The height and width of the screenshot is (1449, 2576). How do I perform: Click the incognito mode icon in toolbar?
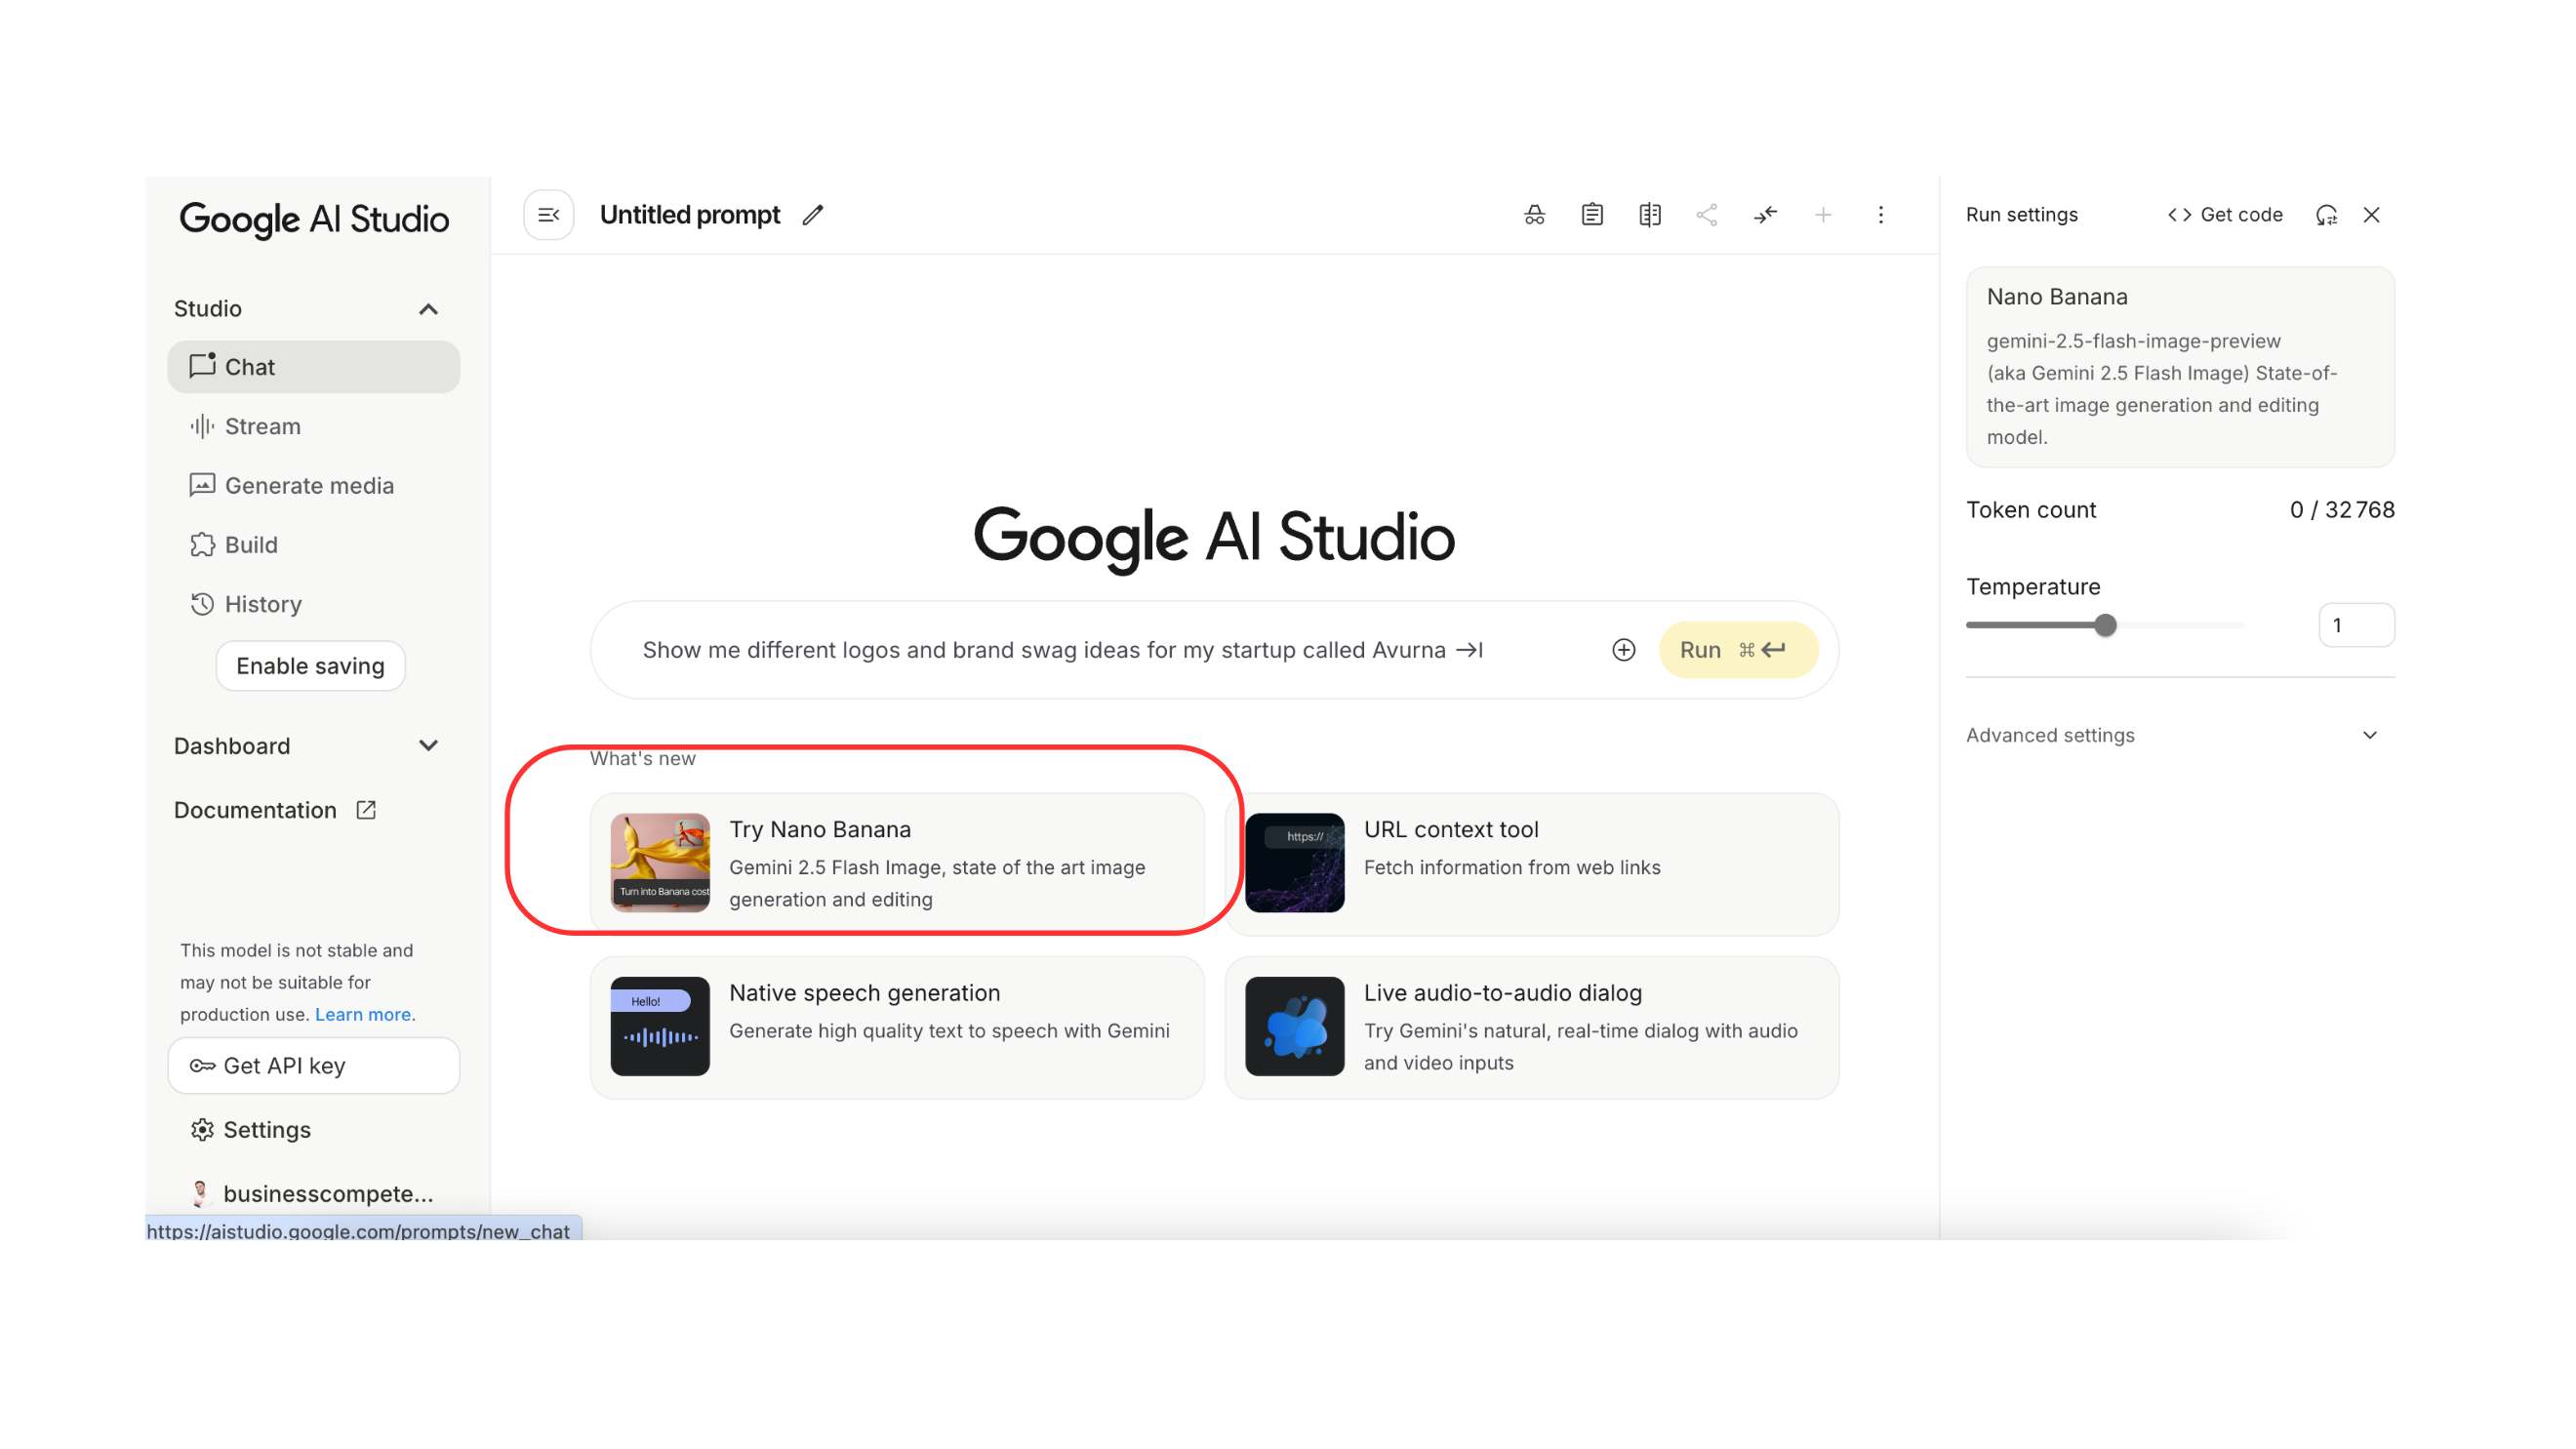1534,215
